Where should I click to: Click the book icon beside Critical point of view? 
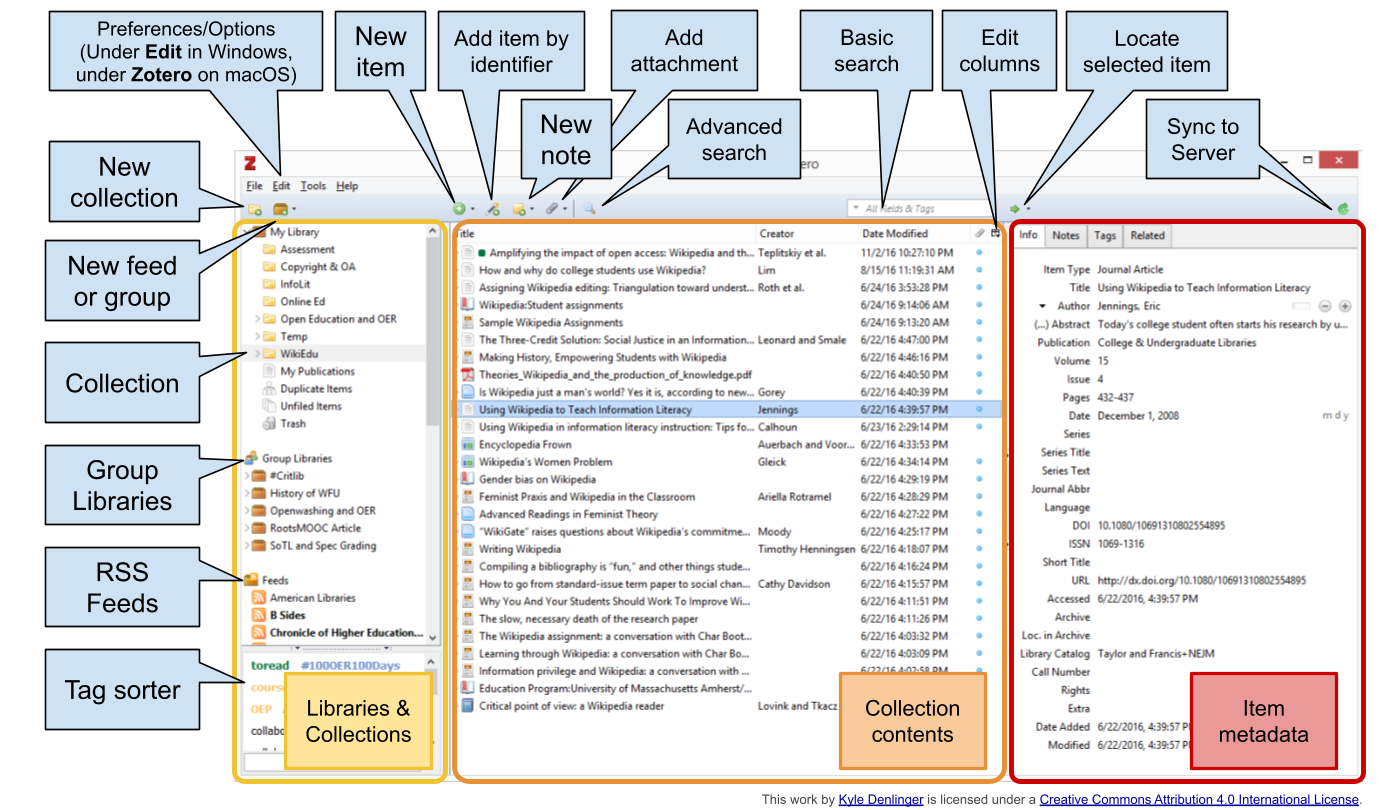[x=467, y=706]
